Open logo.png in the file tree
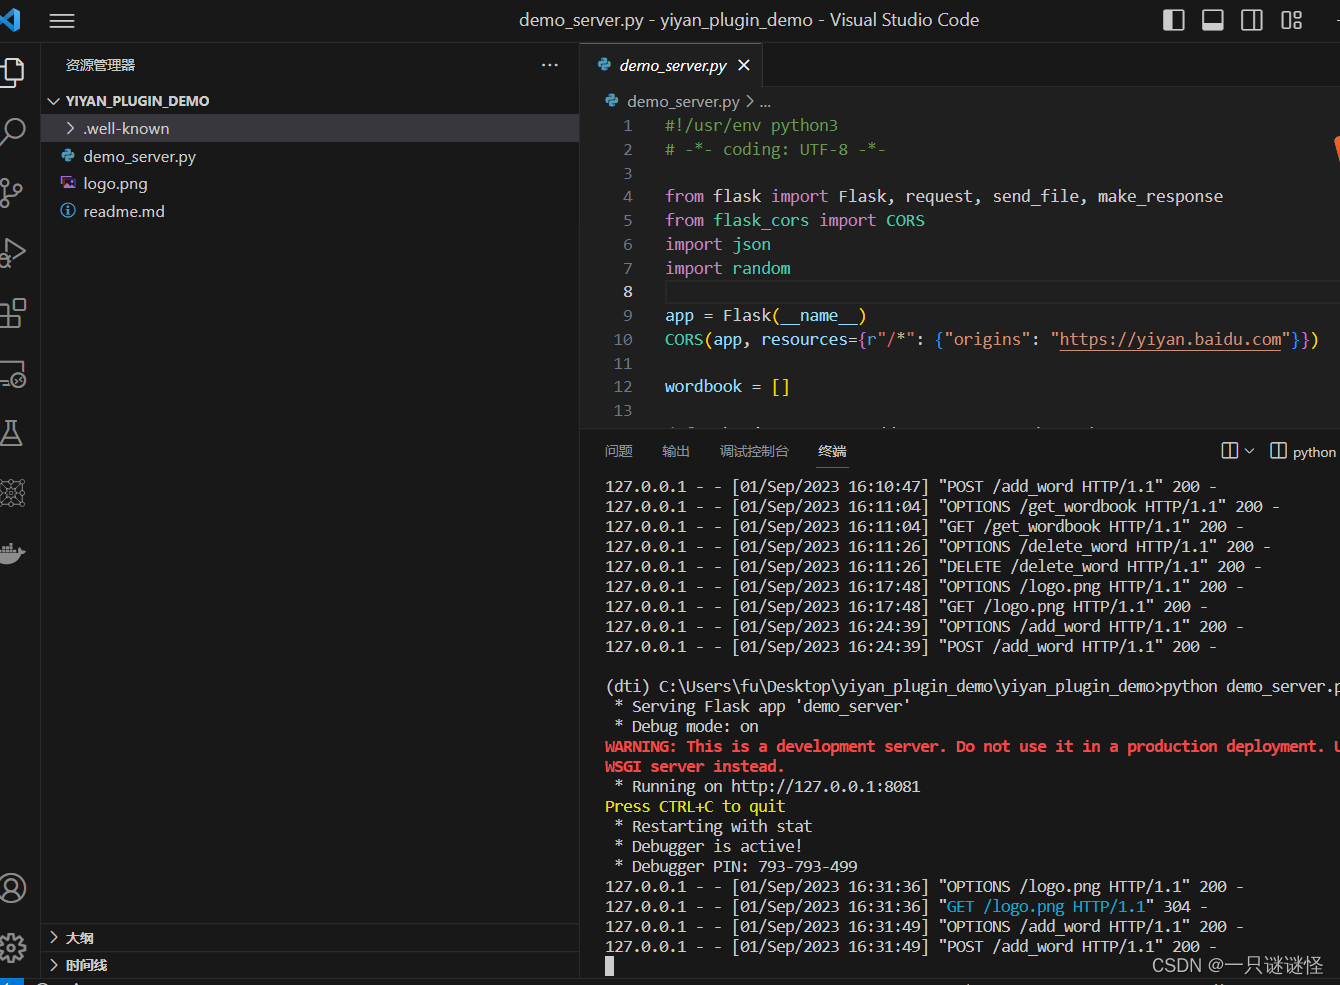The image size is (1340, 985). [115, 183]
